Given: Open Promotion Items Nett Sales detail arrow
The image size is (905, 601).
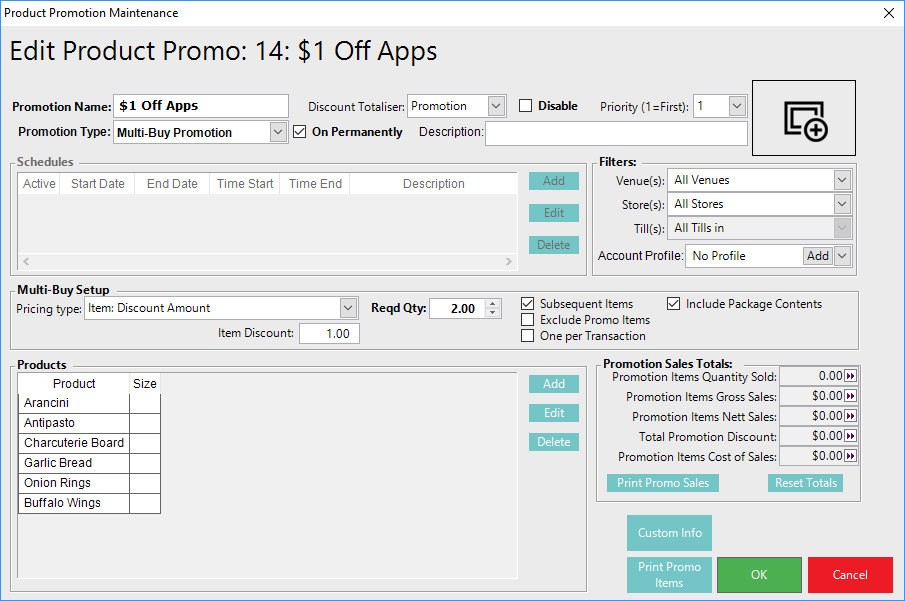Looking at the screenshot, I should point(851,416).
